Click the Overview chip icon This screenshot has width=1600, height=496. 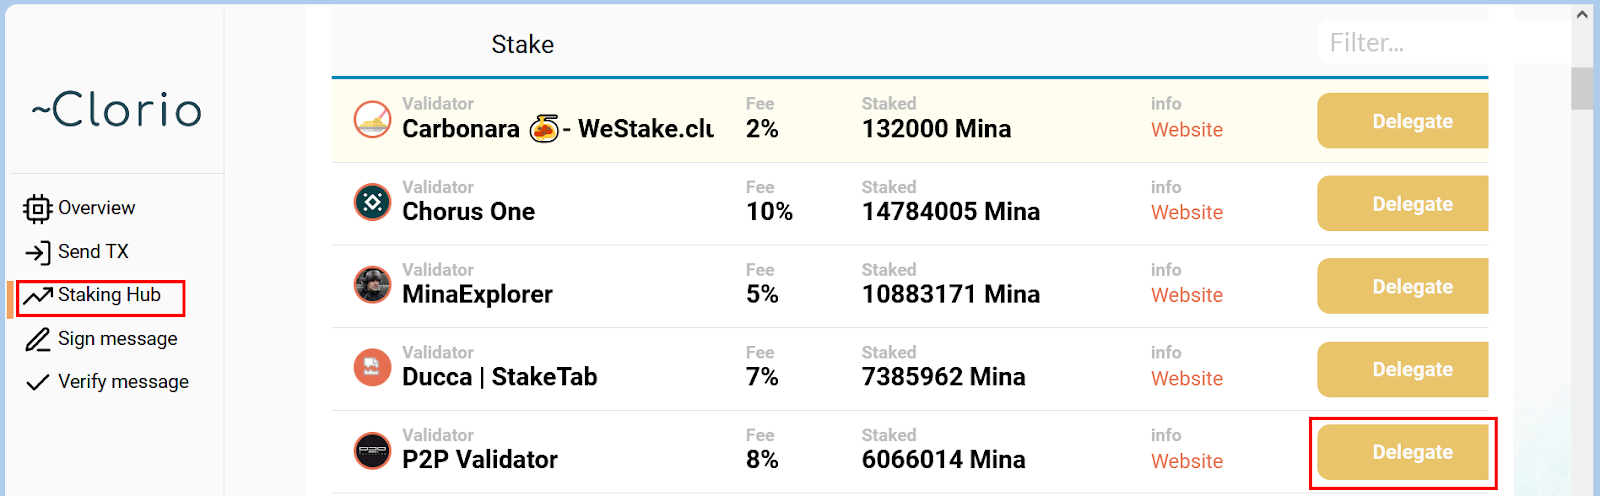tap(37, 208)
